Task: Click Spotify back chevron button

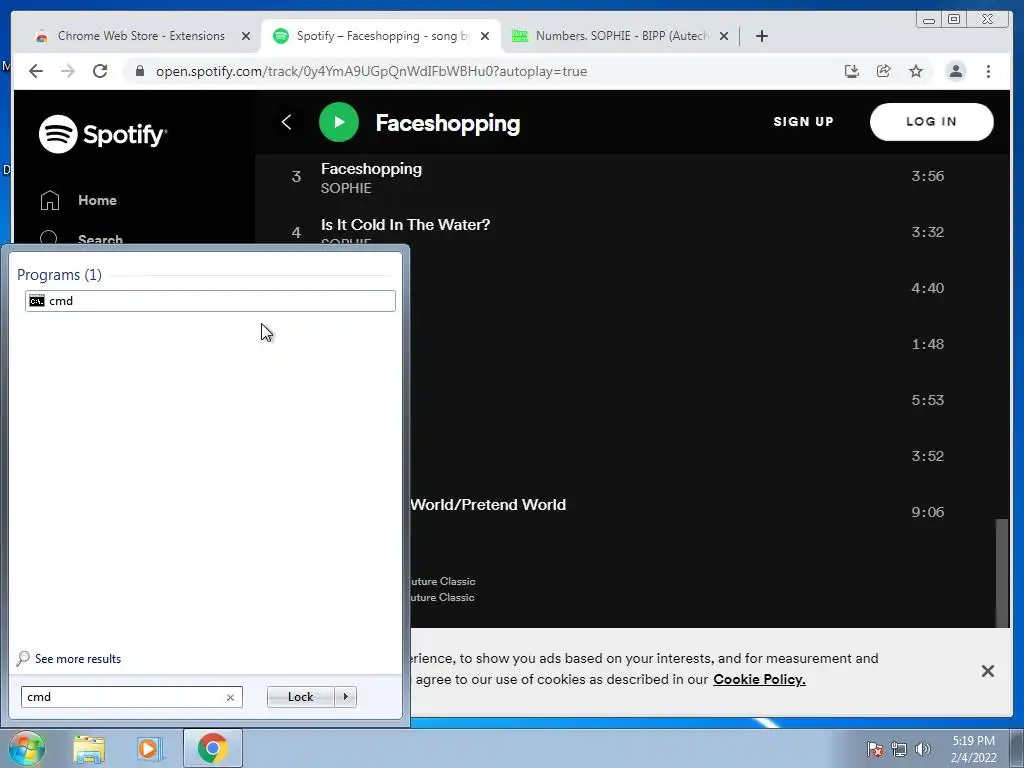Action: 286,122
